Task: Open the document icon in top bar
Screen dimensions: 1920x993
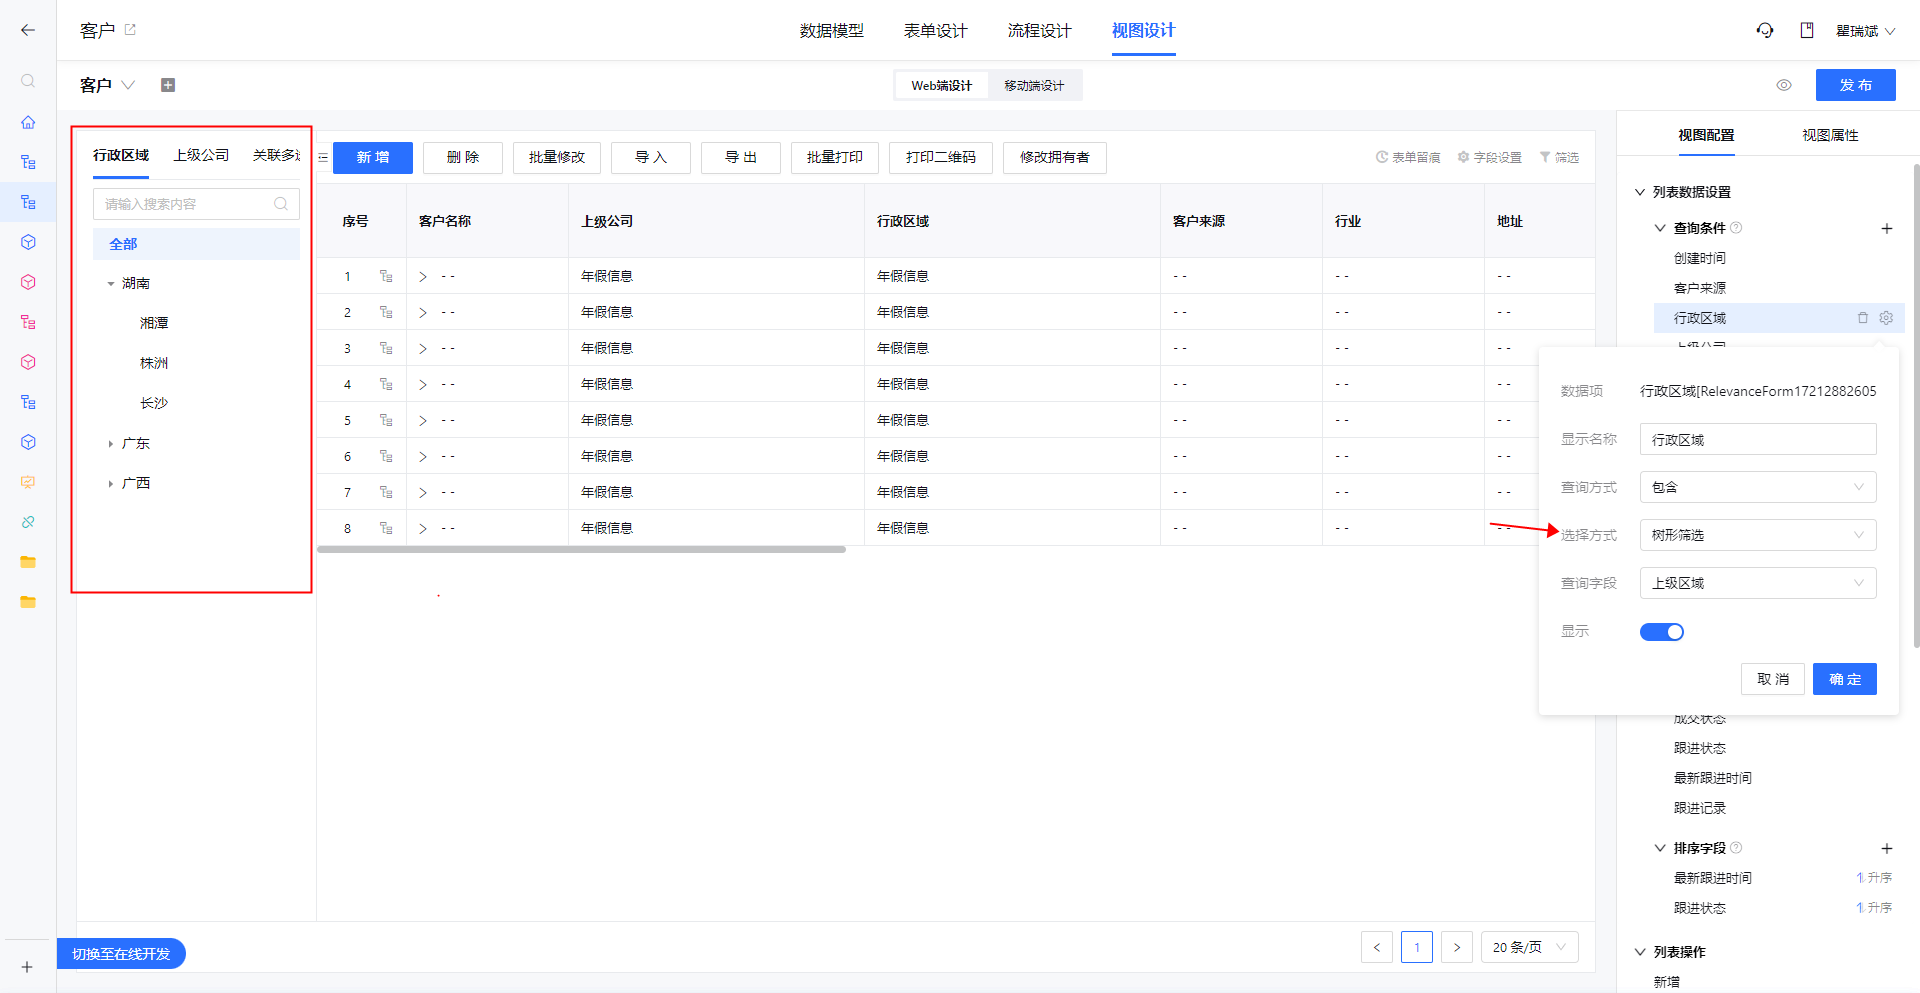Action: coord(1807,30)
